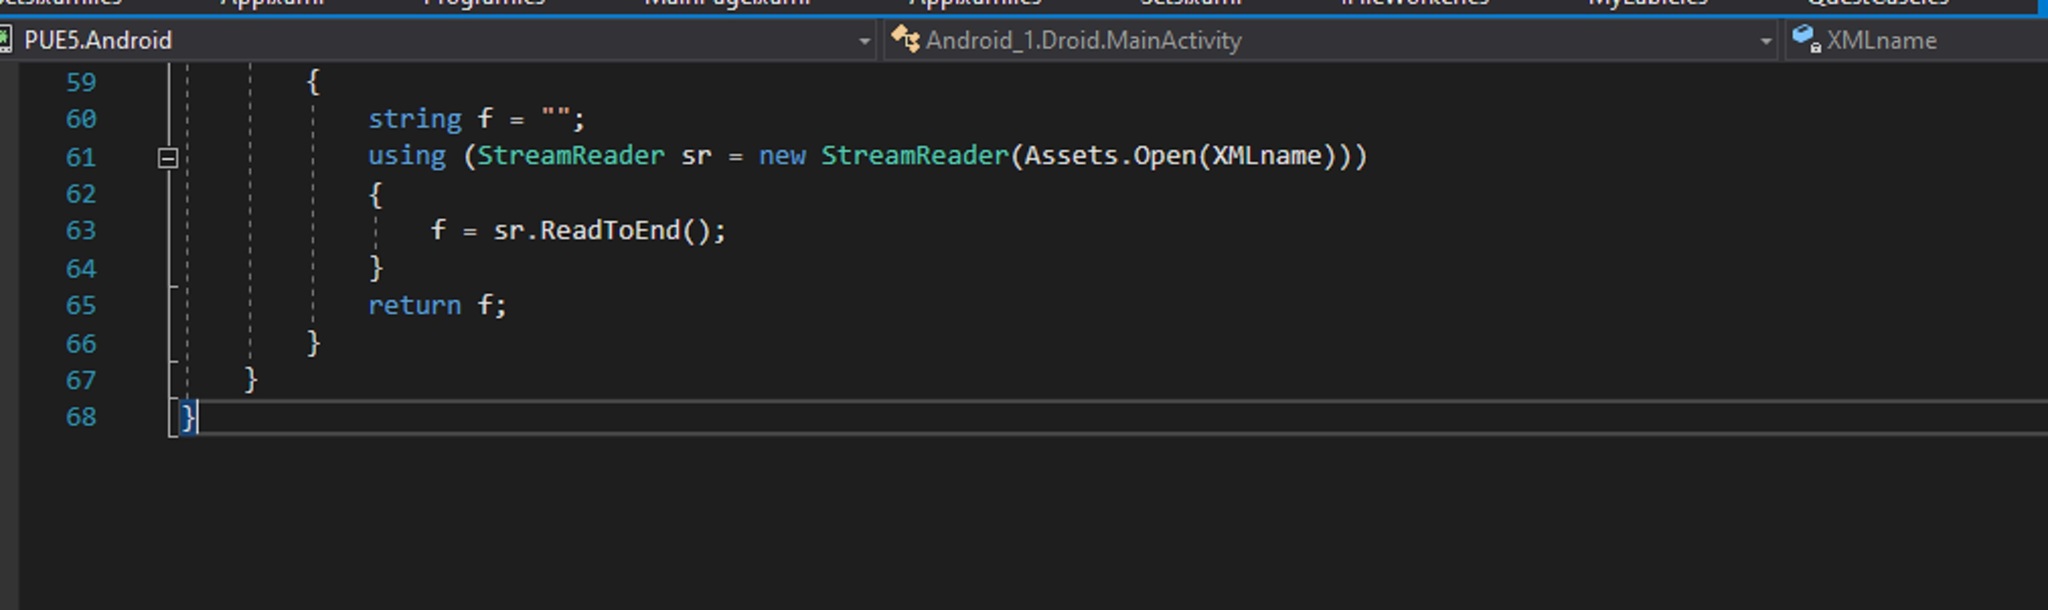Image resolution: width=2048 pixels, height=610 pixels.
Task: Place cursor on 'string' keyword at line 60
Action: coord(414,119)
